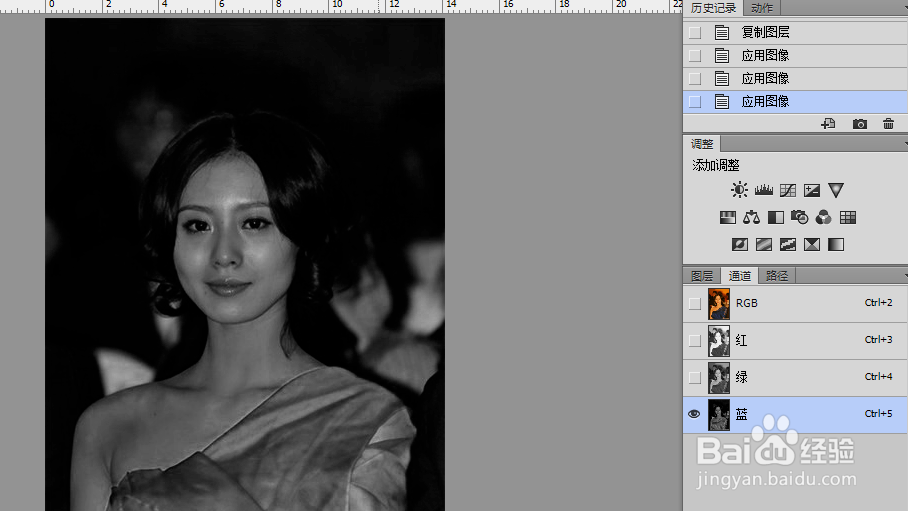908x511 pixels.
Task: Select the 复制图层 history state
Action: point(795,32)
